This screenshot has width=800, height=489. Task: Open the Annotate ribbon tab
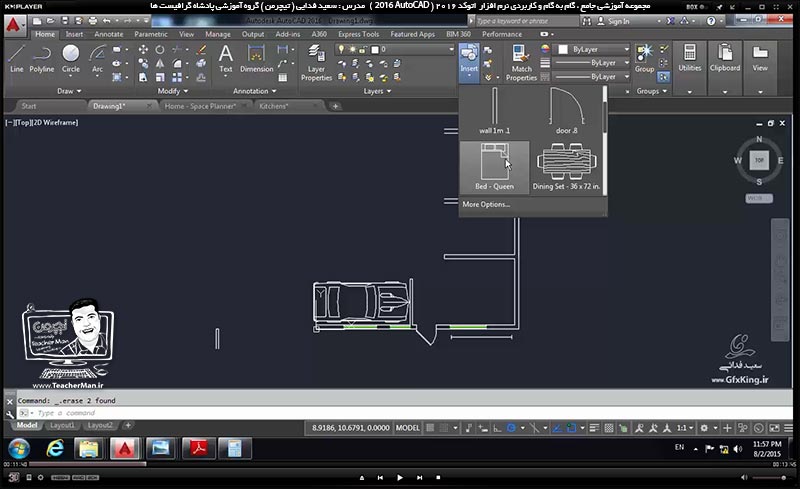[109, 34]
